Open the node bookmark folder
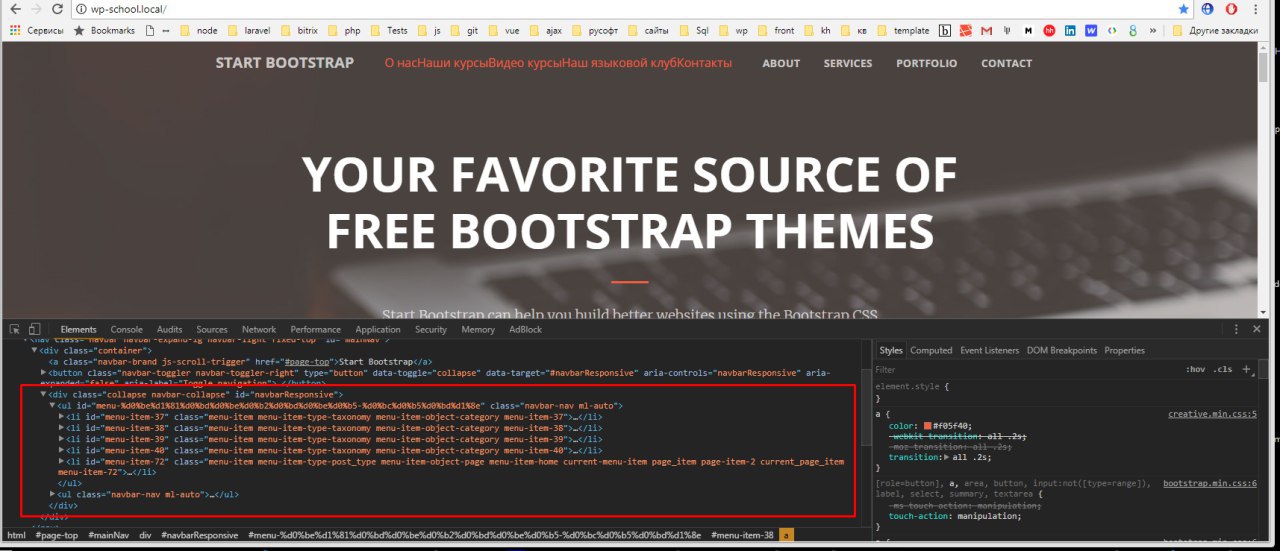 point(199,31)
